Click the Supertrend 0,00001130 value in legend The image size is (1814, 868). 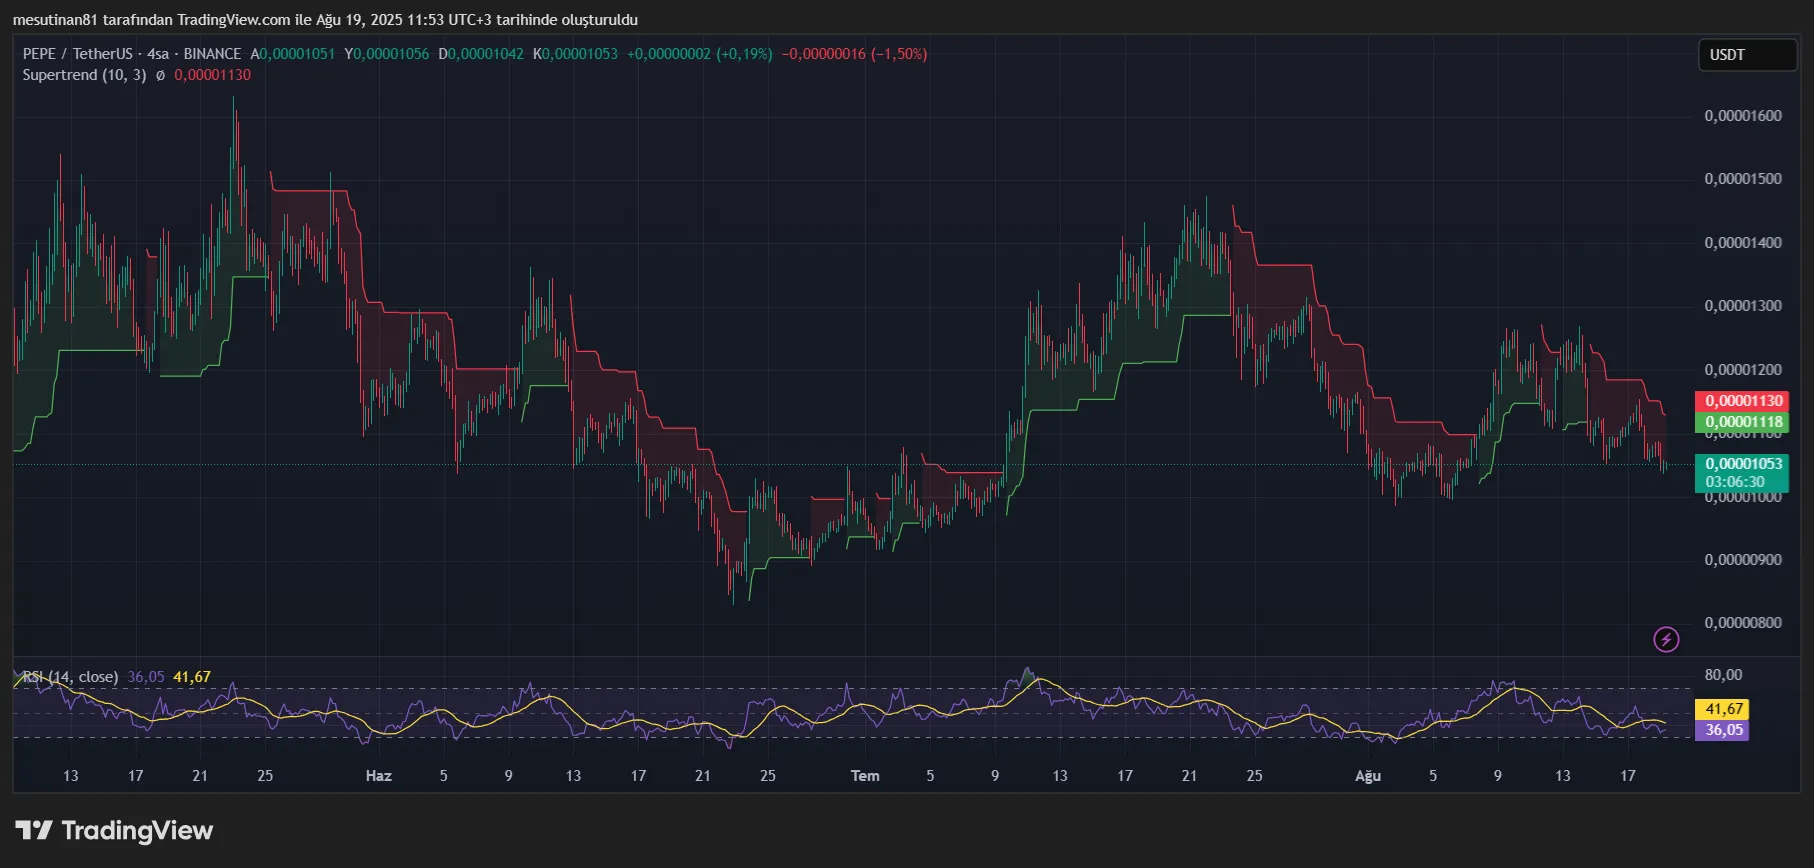pyautogui.click(x=212, y=75)
